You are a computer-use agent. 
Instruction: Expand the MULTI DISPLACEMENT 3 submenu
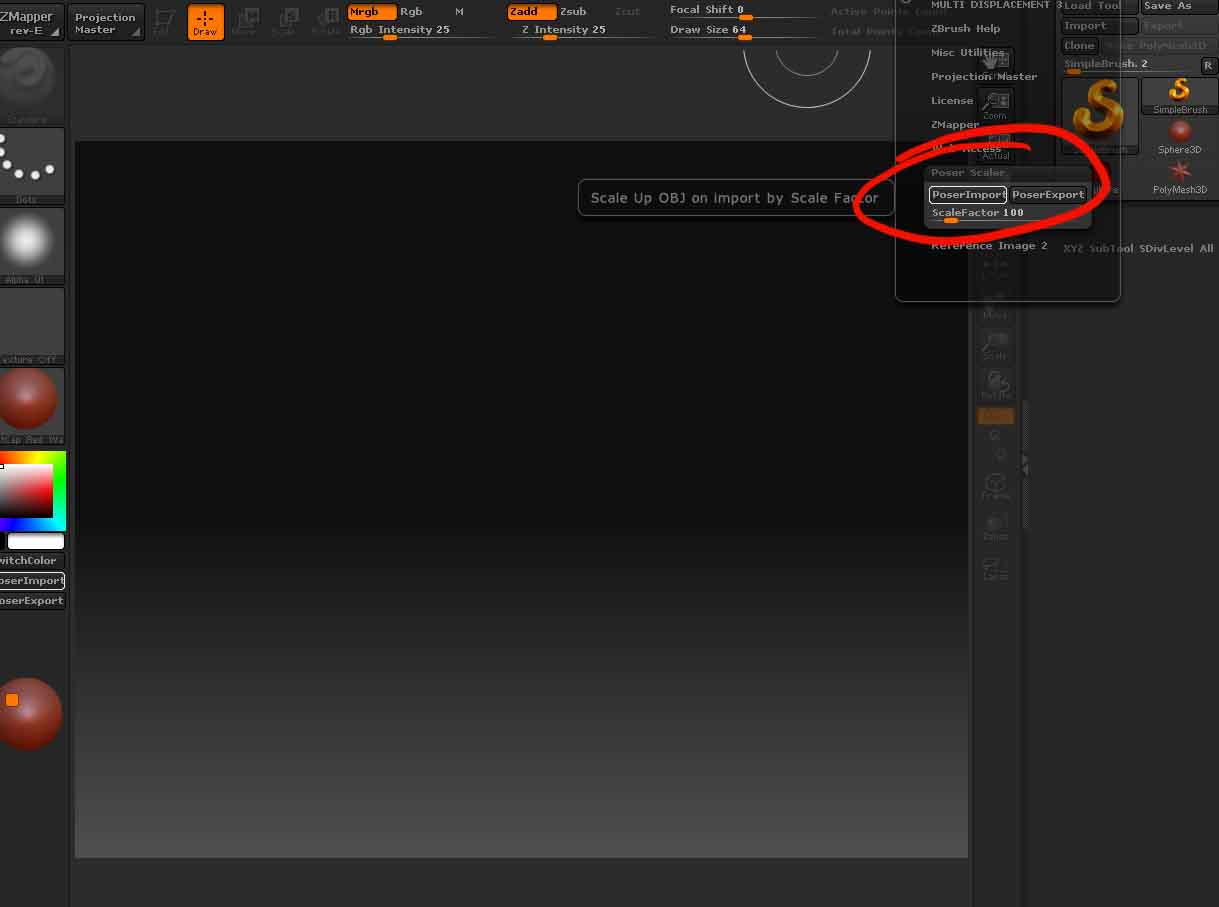pyautogui.click(x=997, y=5)
